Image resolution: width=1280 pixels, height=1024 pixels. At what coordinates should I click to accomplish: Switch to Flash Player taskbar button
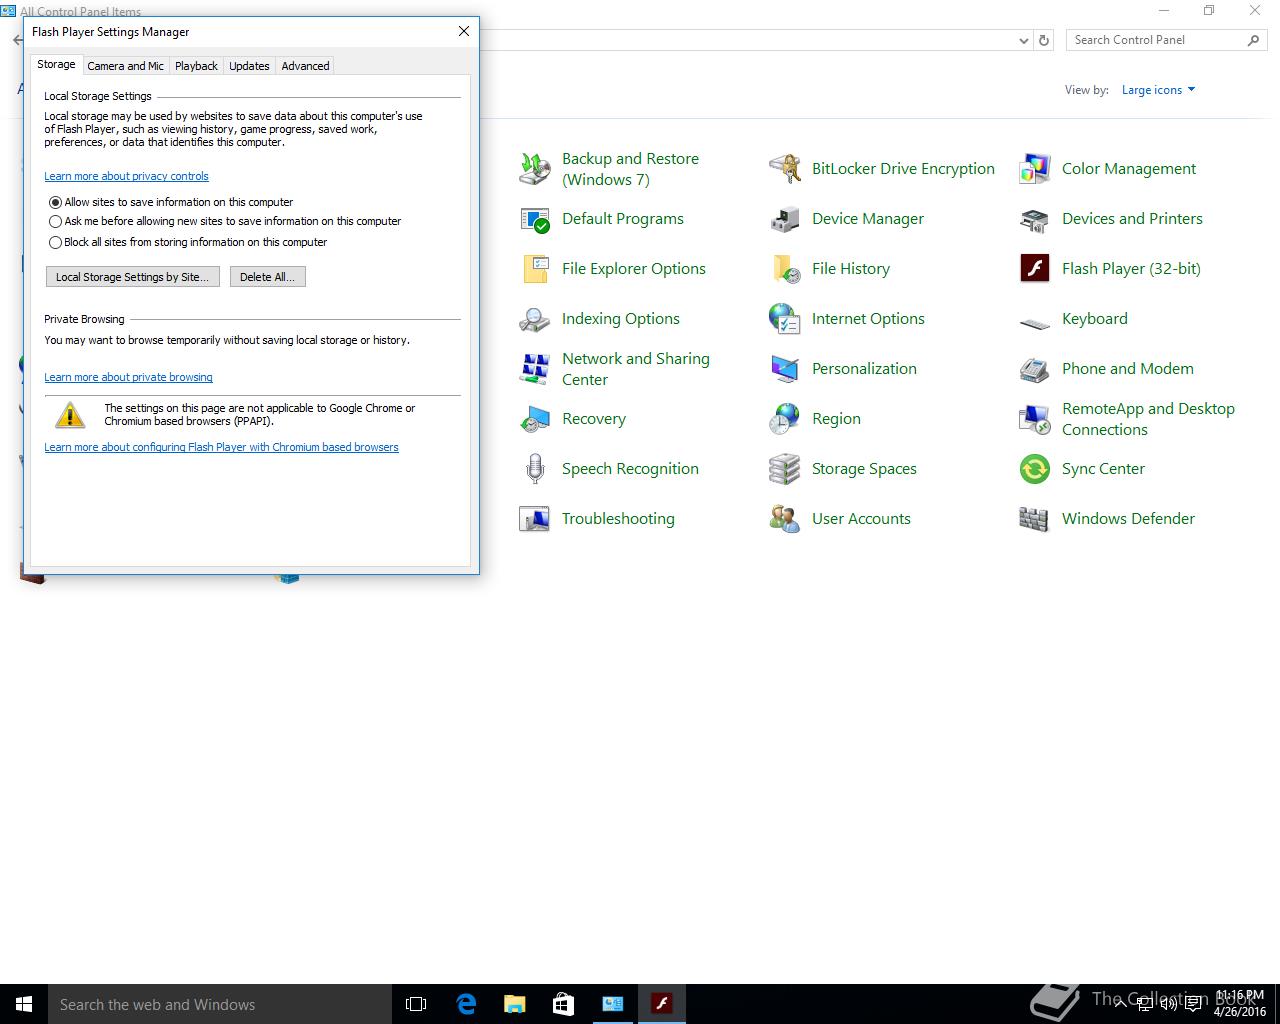tap(661, 1004)
